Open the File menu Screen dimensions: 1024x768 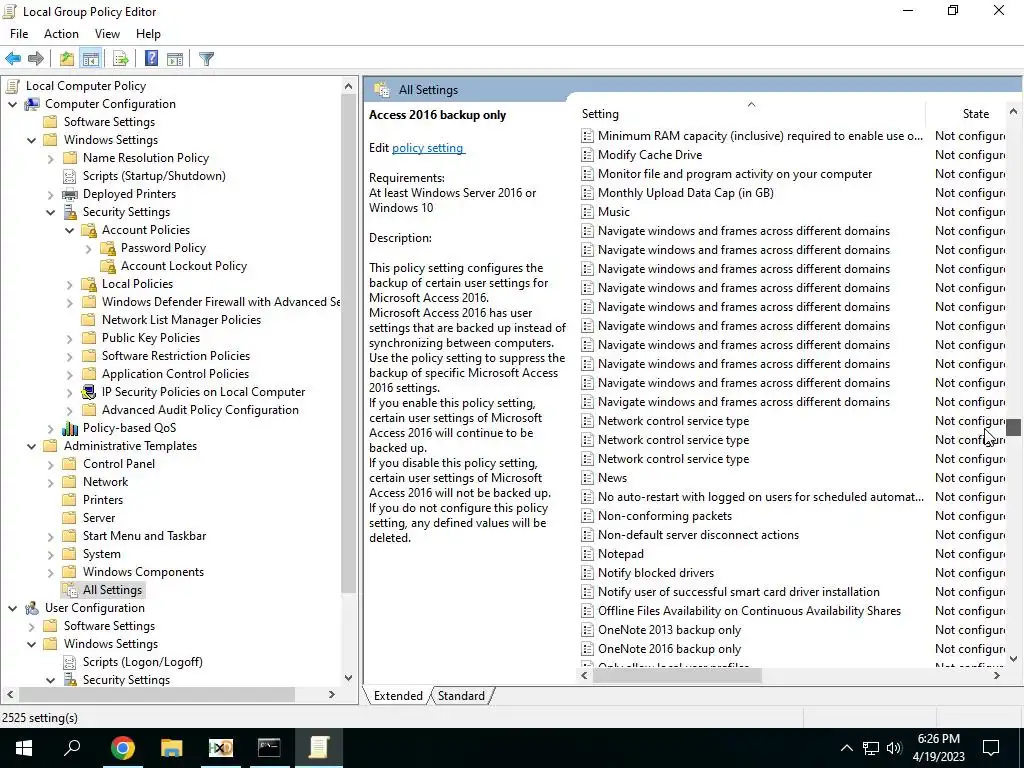19,34
